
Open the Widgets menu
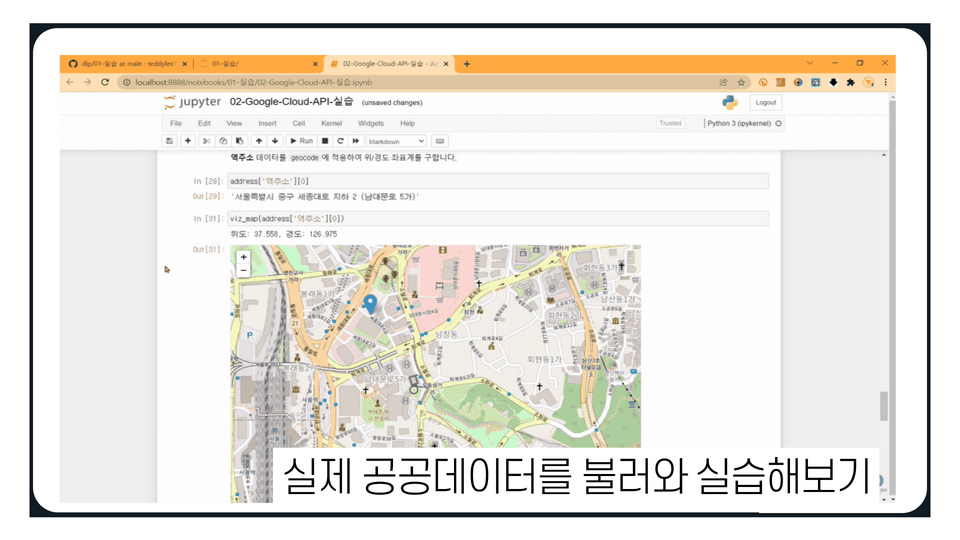tap(370, 123)
